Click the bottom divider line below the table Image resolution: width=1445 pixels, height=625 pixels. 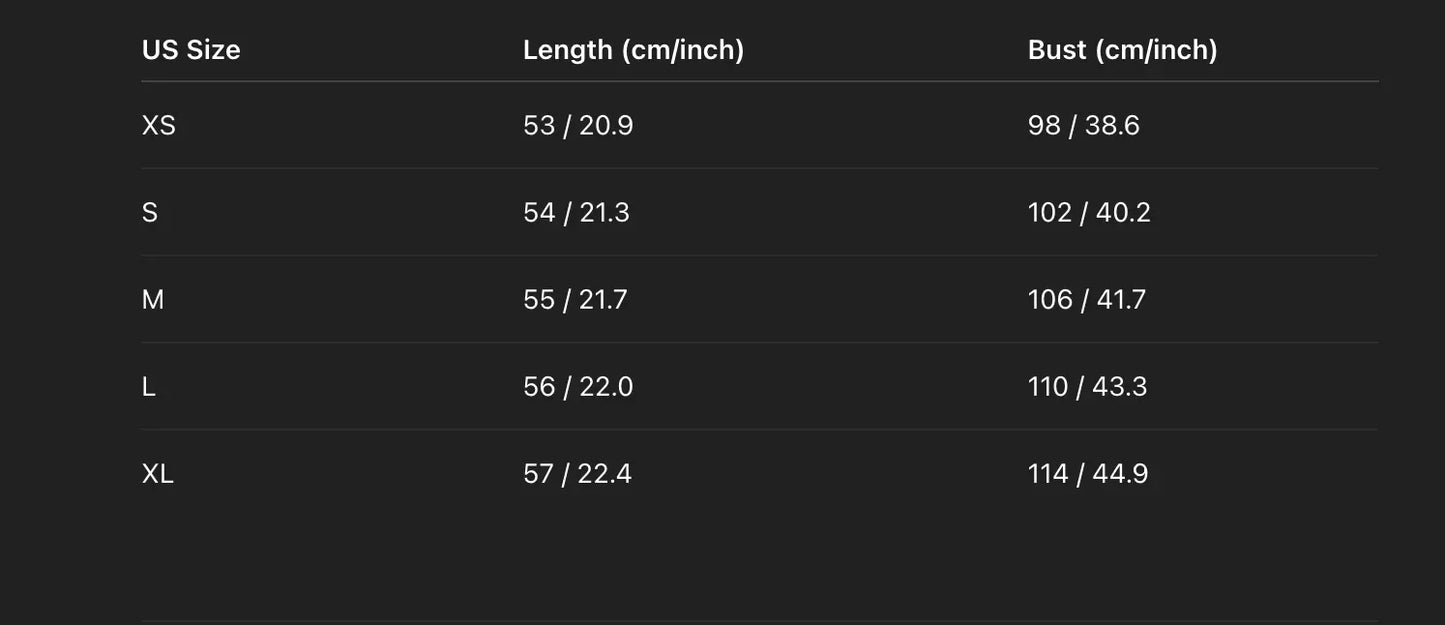[760, 621]
